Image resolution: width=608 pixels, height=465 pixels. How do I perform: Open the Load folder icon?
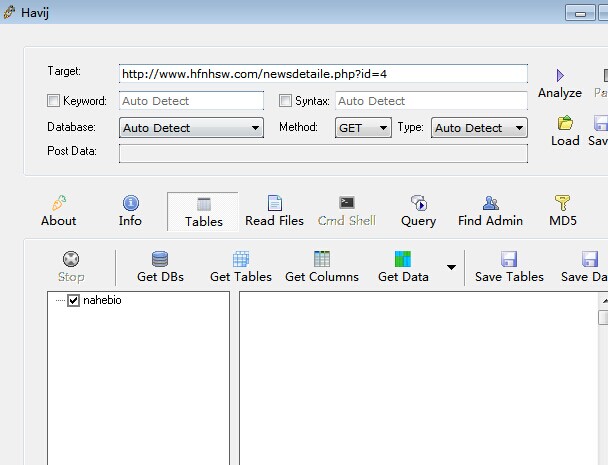point(565,123)
